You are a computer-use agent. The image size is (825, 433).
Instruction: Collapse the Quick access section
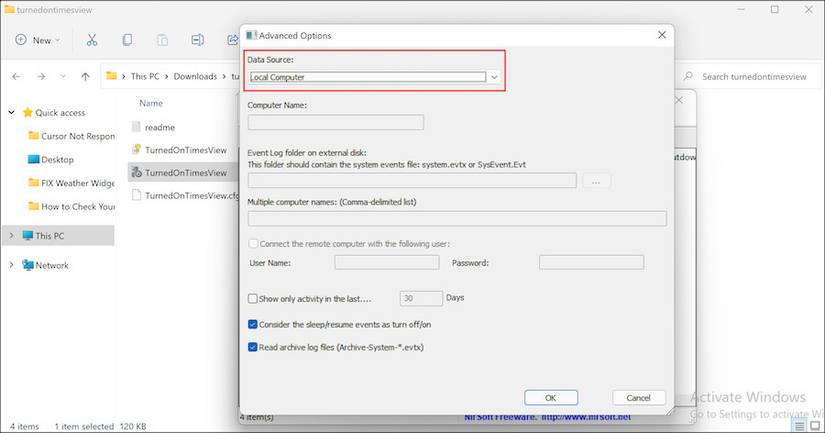pyautogui.click(x=12, y=113)
